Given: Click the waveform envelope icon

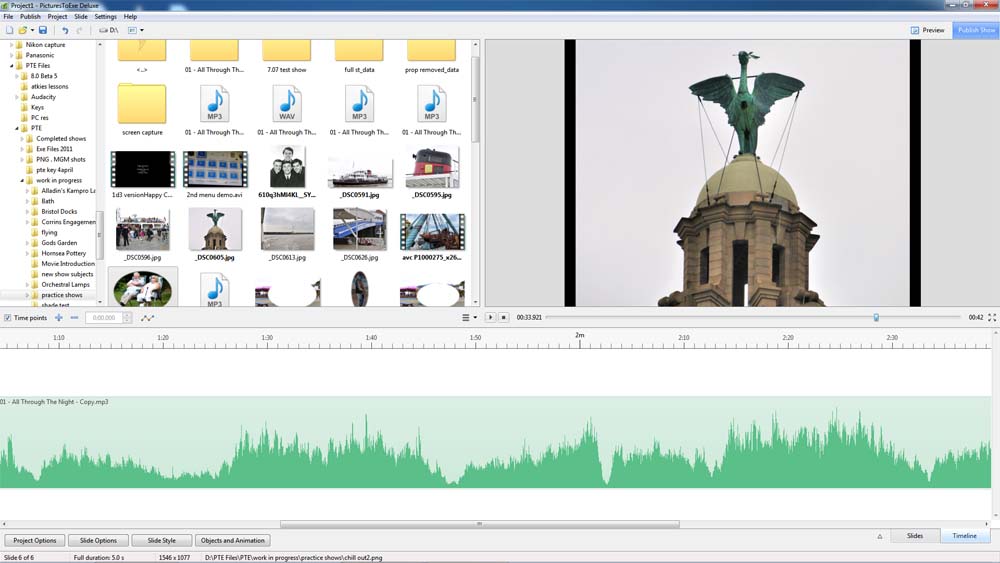Looking at the screenshot, I should [x=148, y=318].
